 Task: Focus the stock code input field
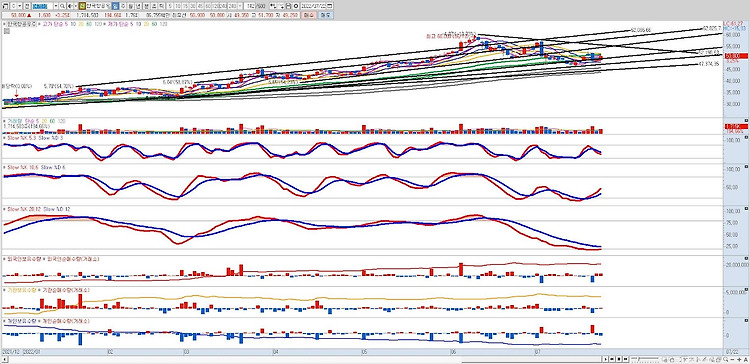(42, 6)
